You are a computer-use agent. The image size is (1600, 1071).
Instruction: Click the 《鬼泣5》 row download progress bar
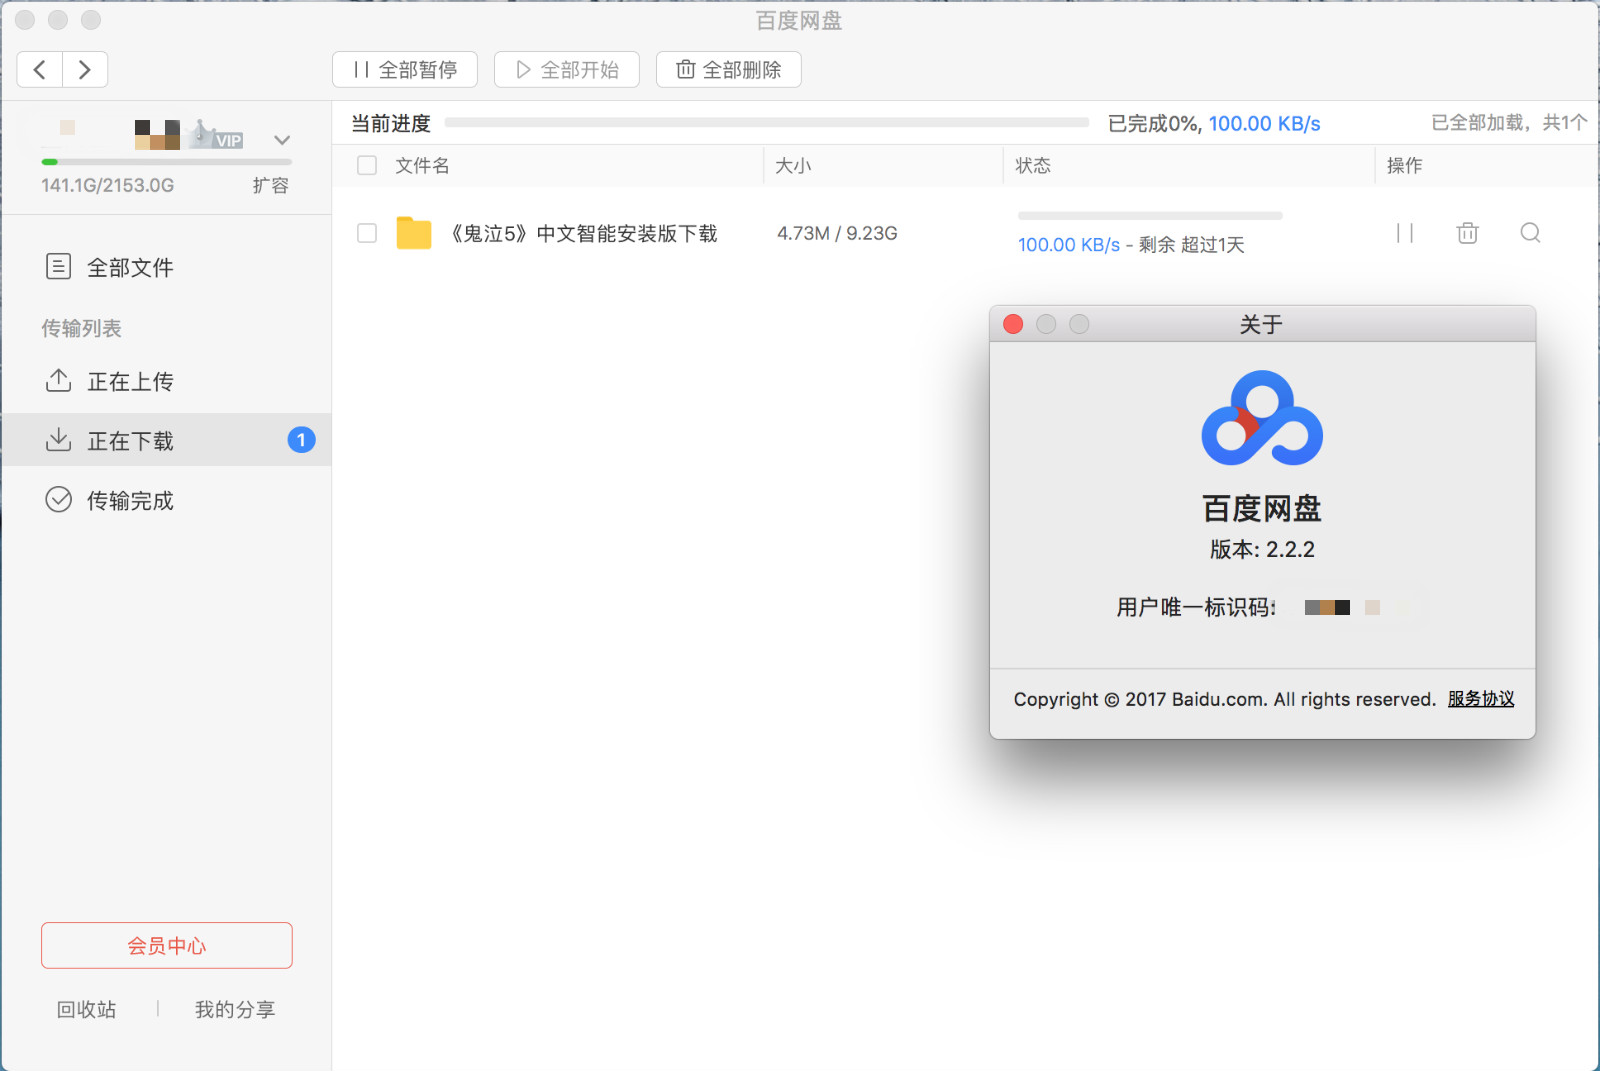tap(1150, 216)
